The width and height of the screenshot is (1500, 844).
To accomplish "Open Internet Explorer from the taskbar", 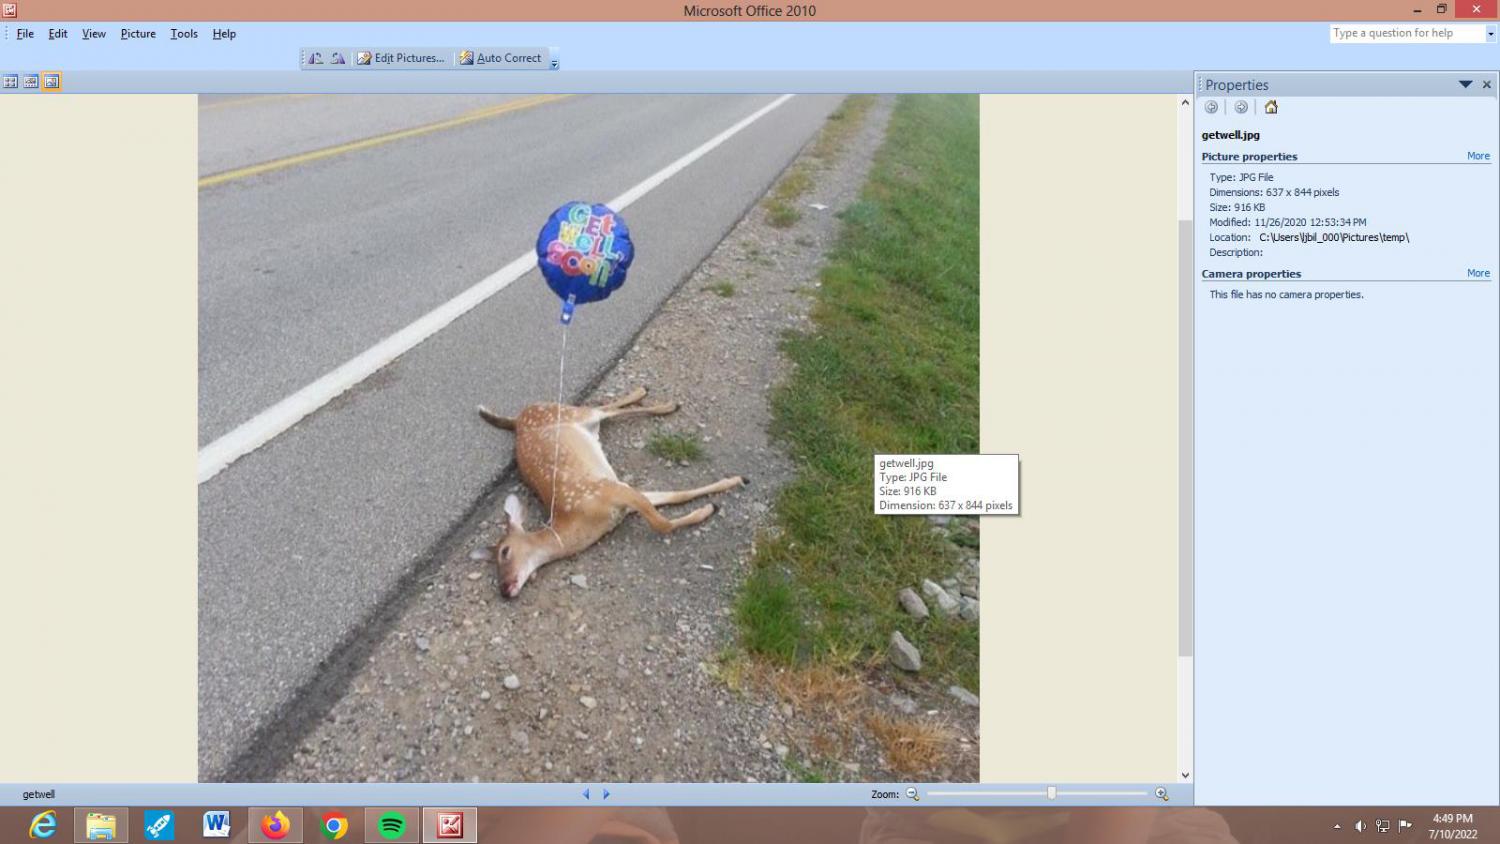I will coord(43,825).
